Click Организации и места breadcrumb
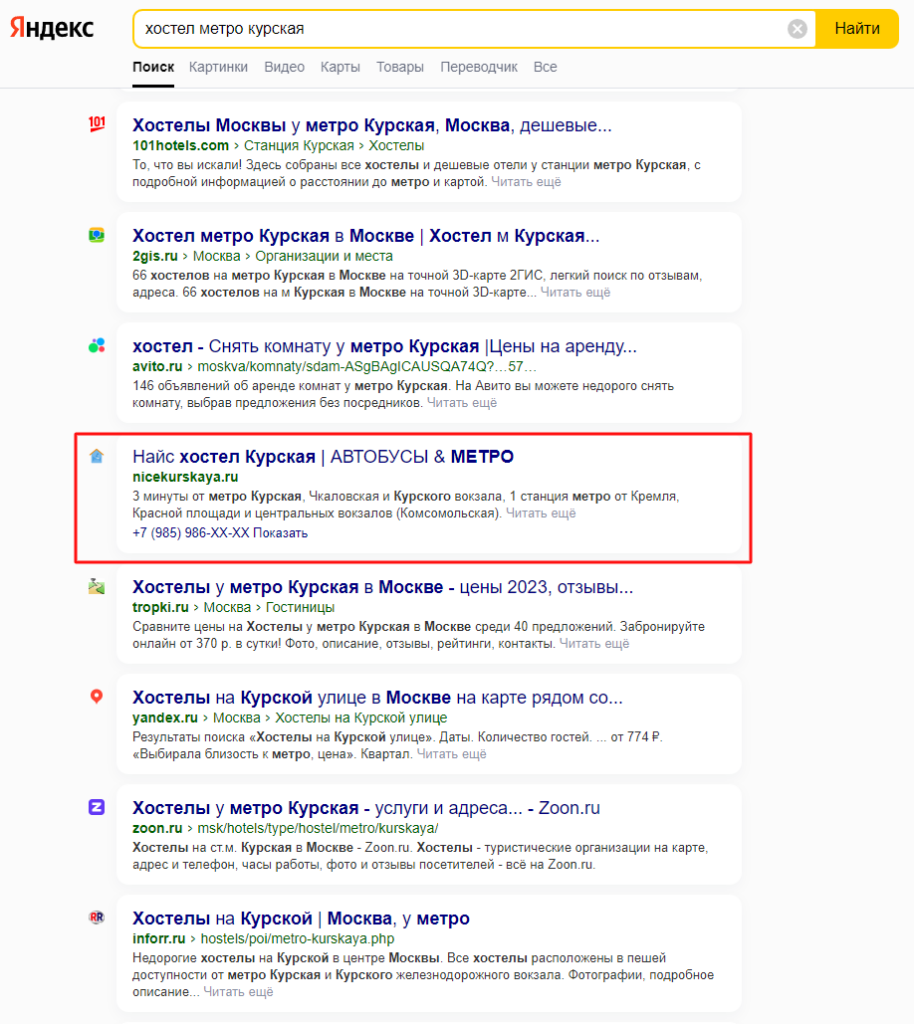The image size is (914, 1024). click(324, 256)
